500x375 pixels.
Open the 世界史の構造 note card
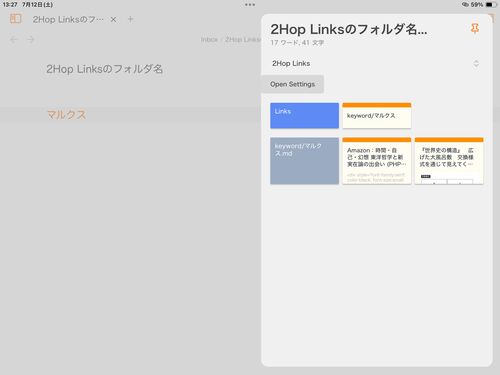coord(449,161)
